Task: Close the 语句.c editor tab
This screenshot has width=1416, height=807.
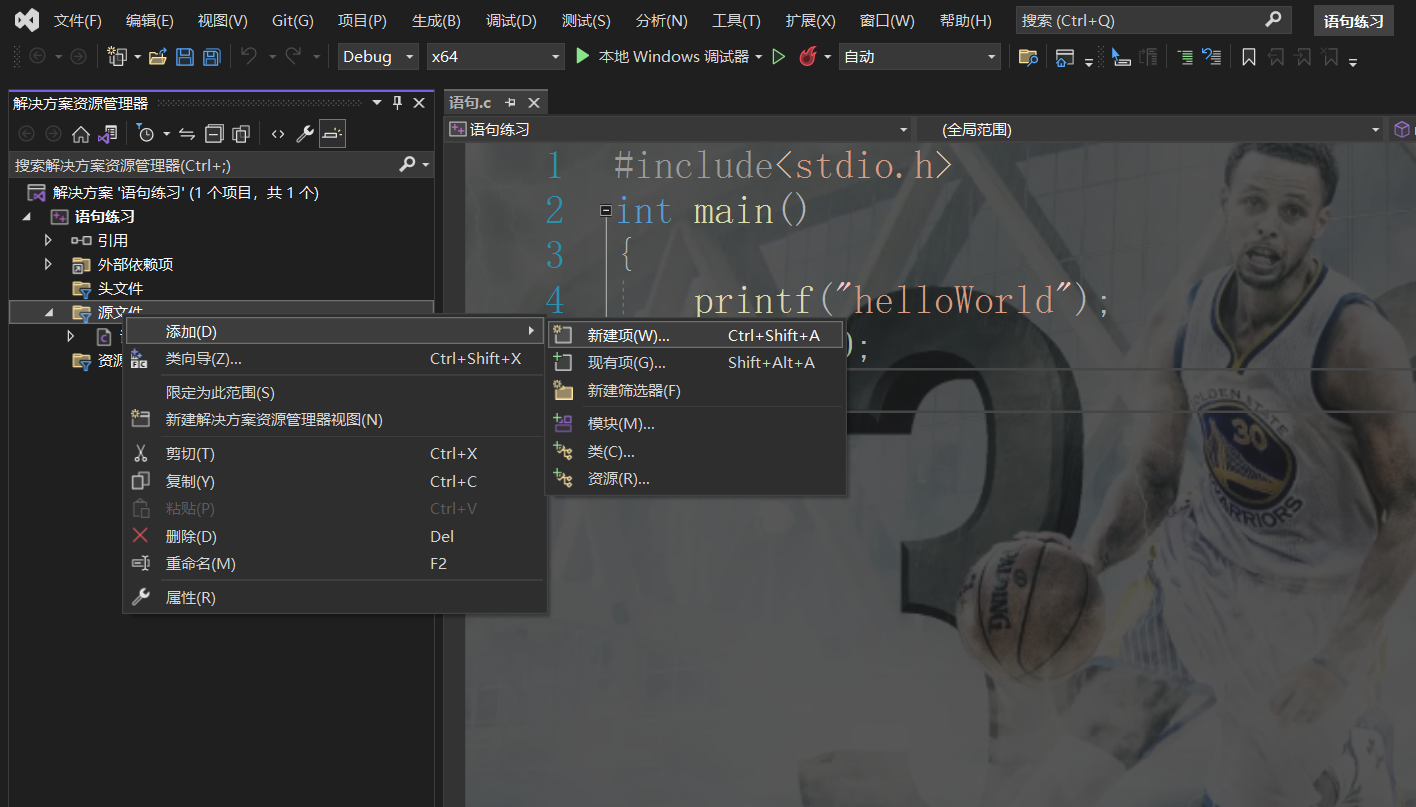Action: coord(534,103)
